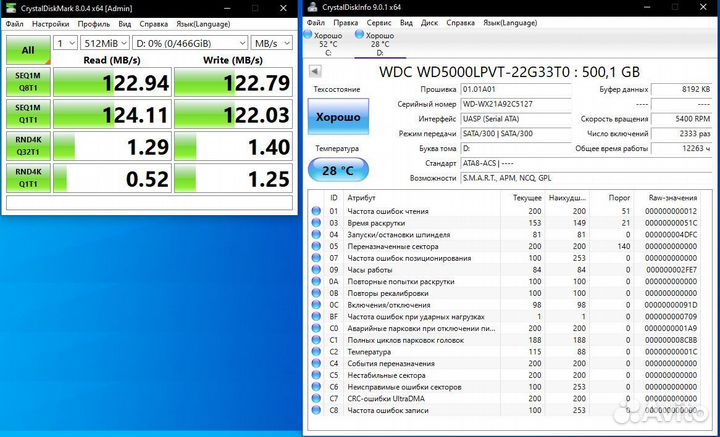
Task: Click the Скорость вращения value 5400 RPM
Action: 681,119
